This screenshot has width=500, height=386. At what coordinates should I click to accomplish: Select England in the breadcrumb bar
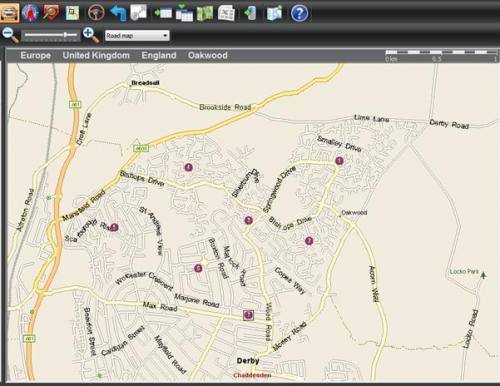click(159, 55)
